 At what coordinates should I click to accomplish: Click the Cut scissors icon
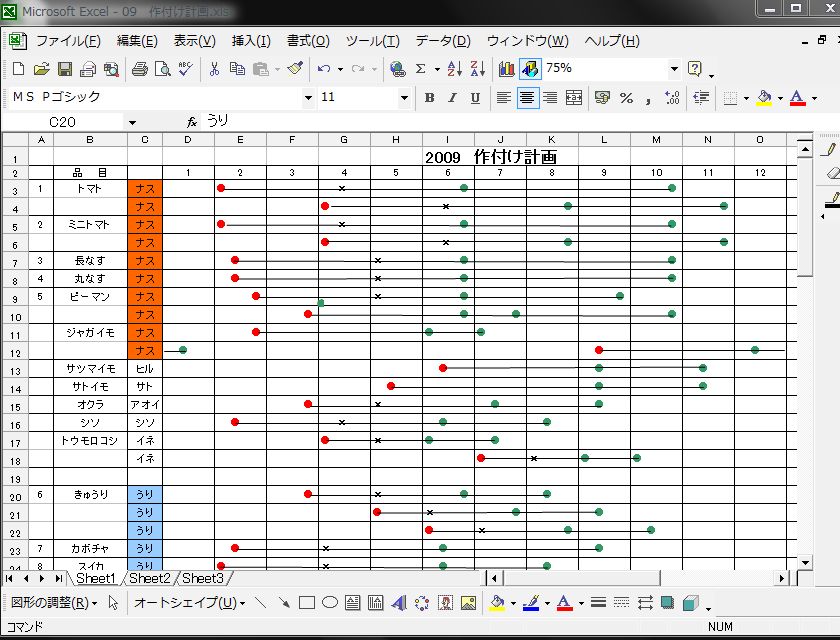click(214, 69)
